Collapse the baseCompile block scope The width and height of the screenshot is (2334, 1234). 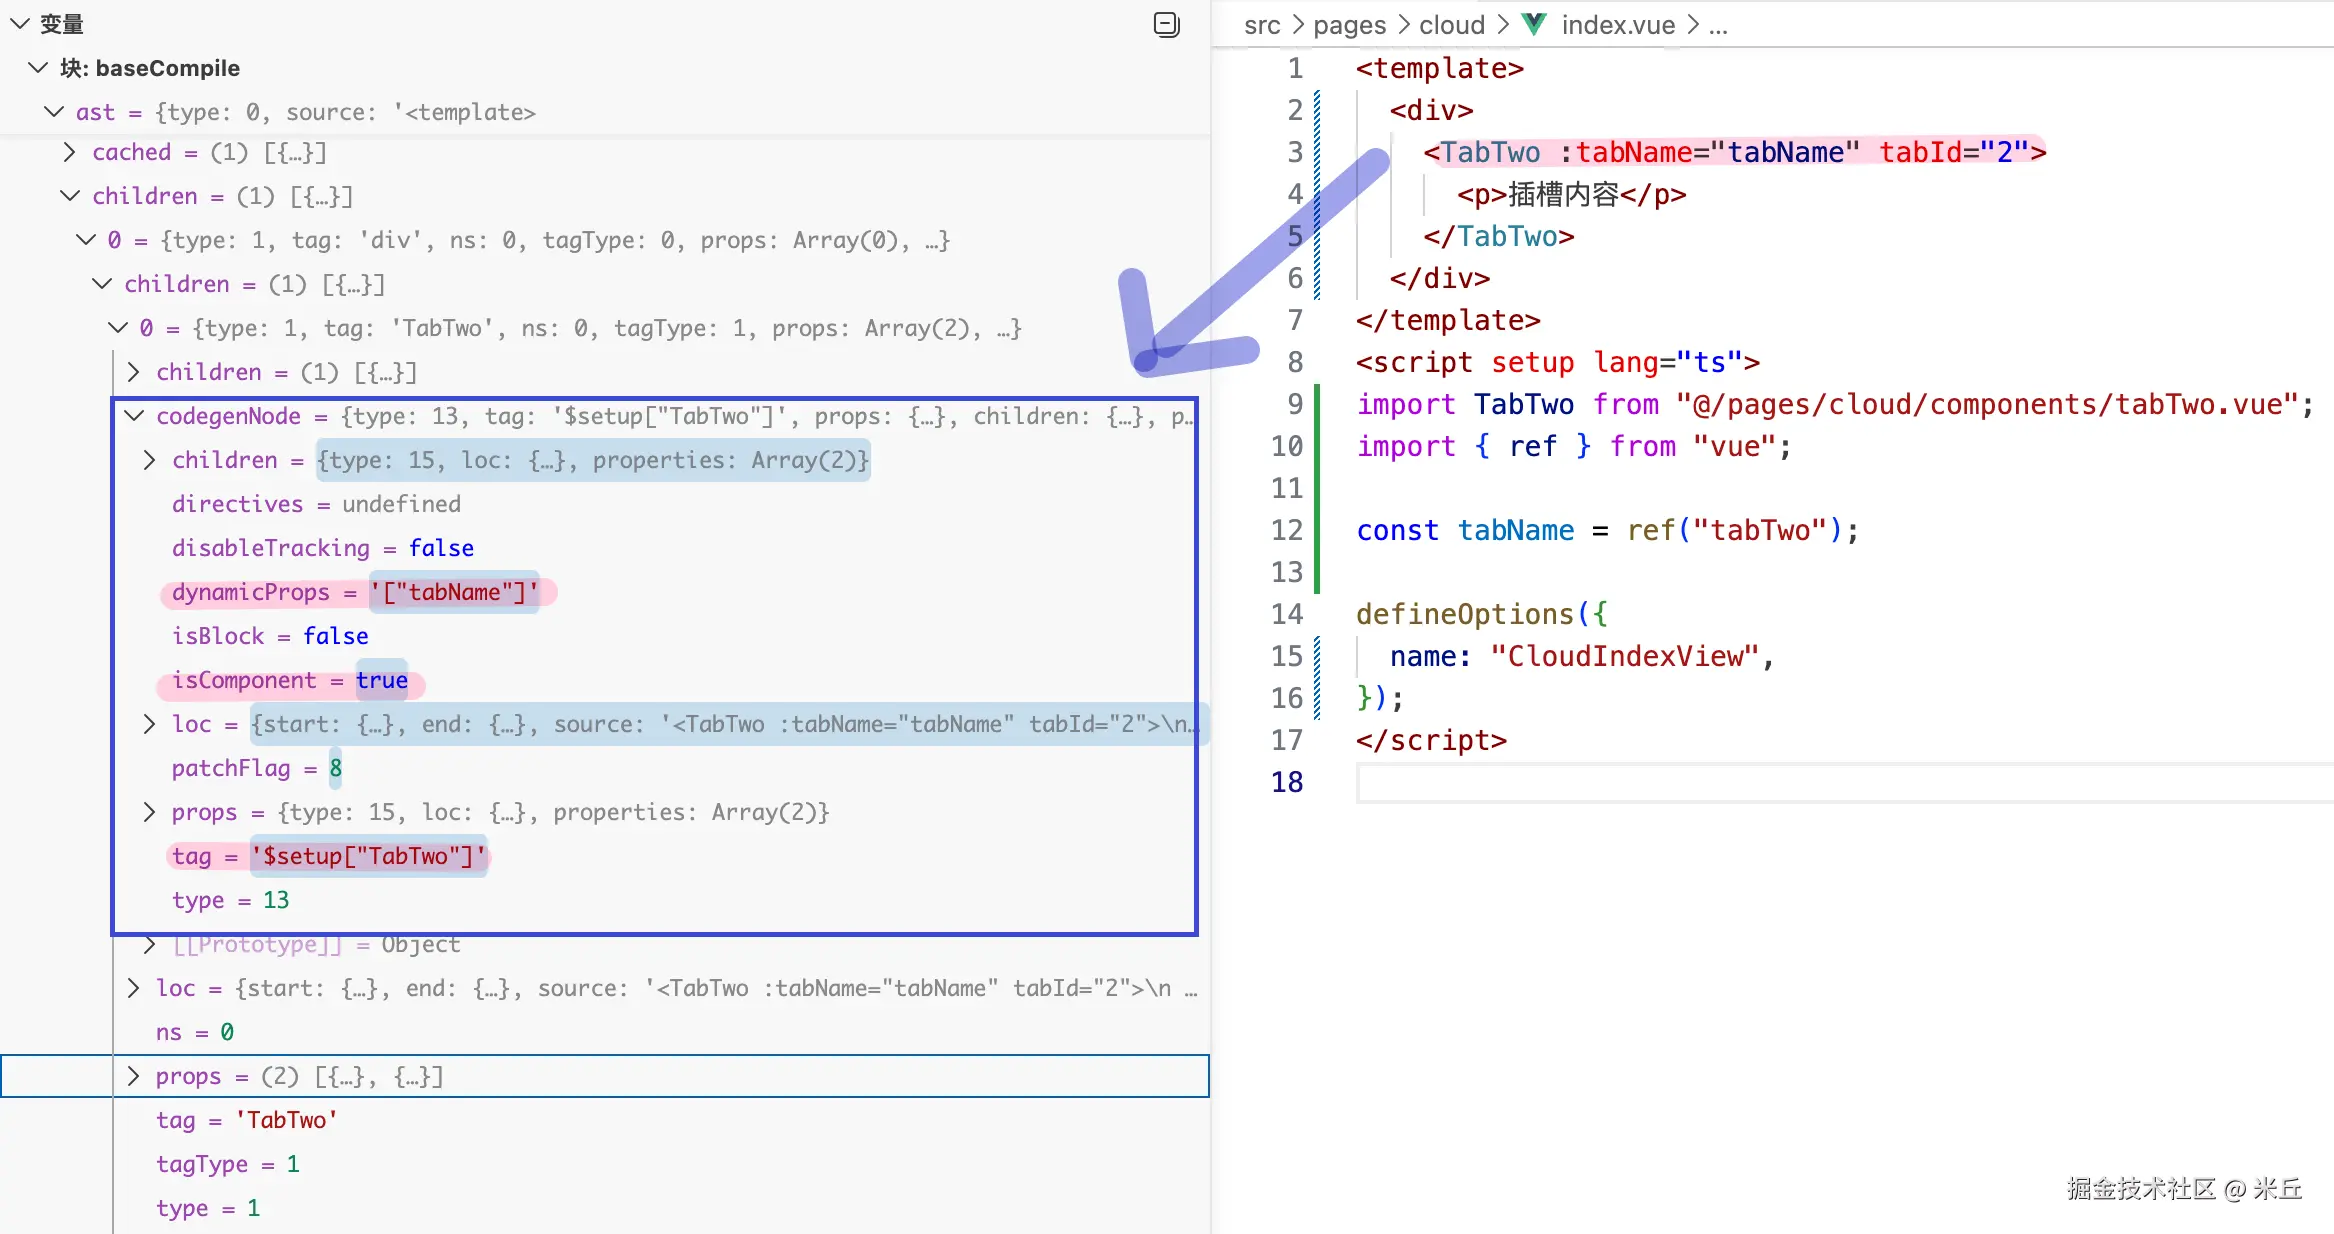pos(38,68)
